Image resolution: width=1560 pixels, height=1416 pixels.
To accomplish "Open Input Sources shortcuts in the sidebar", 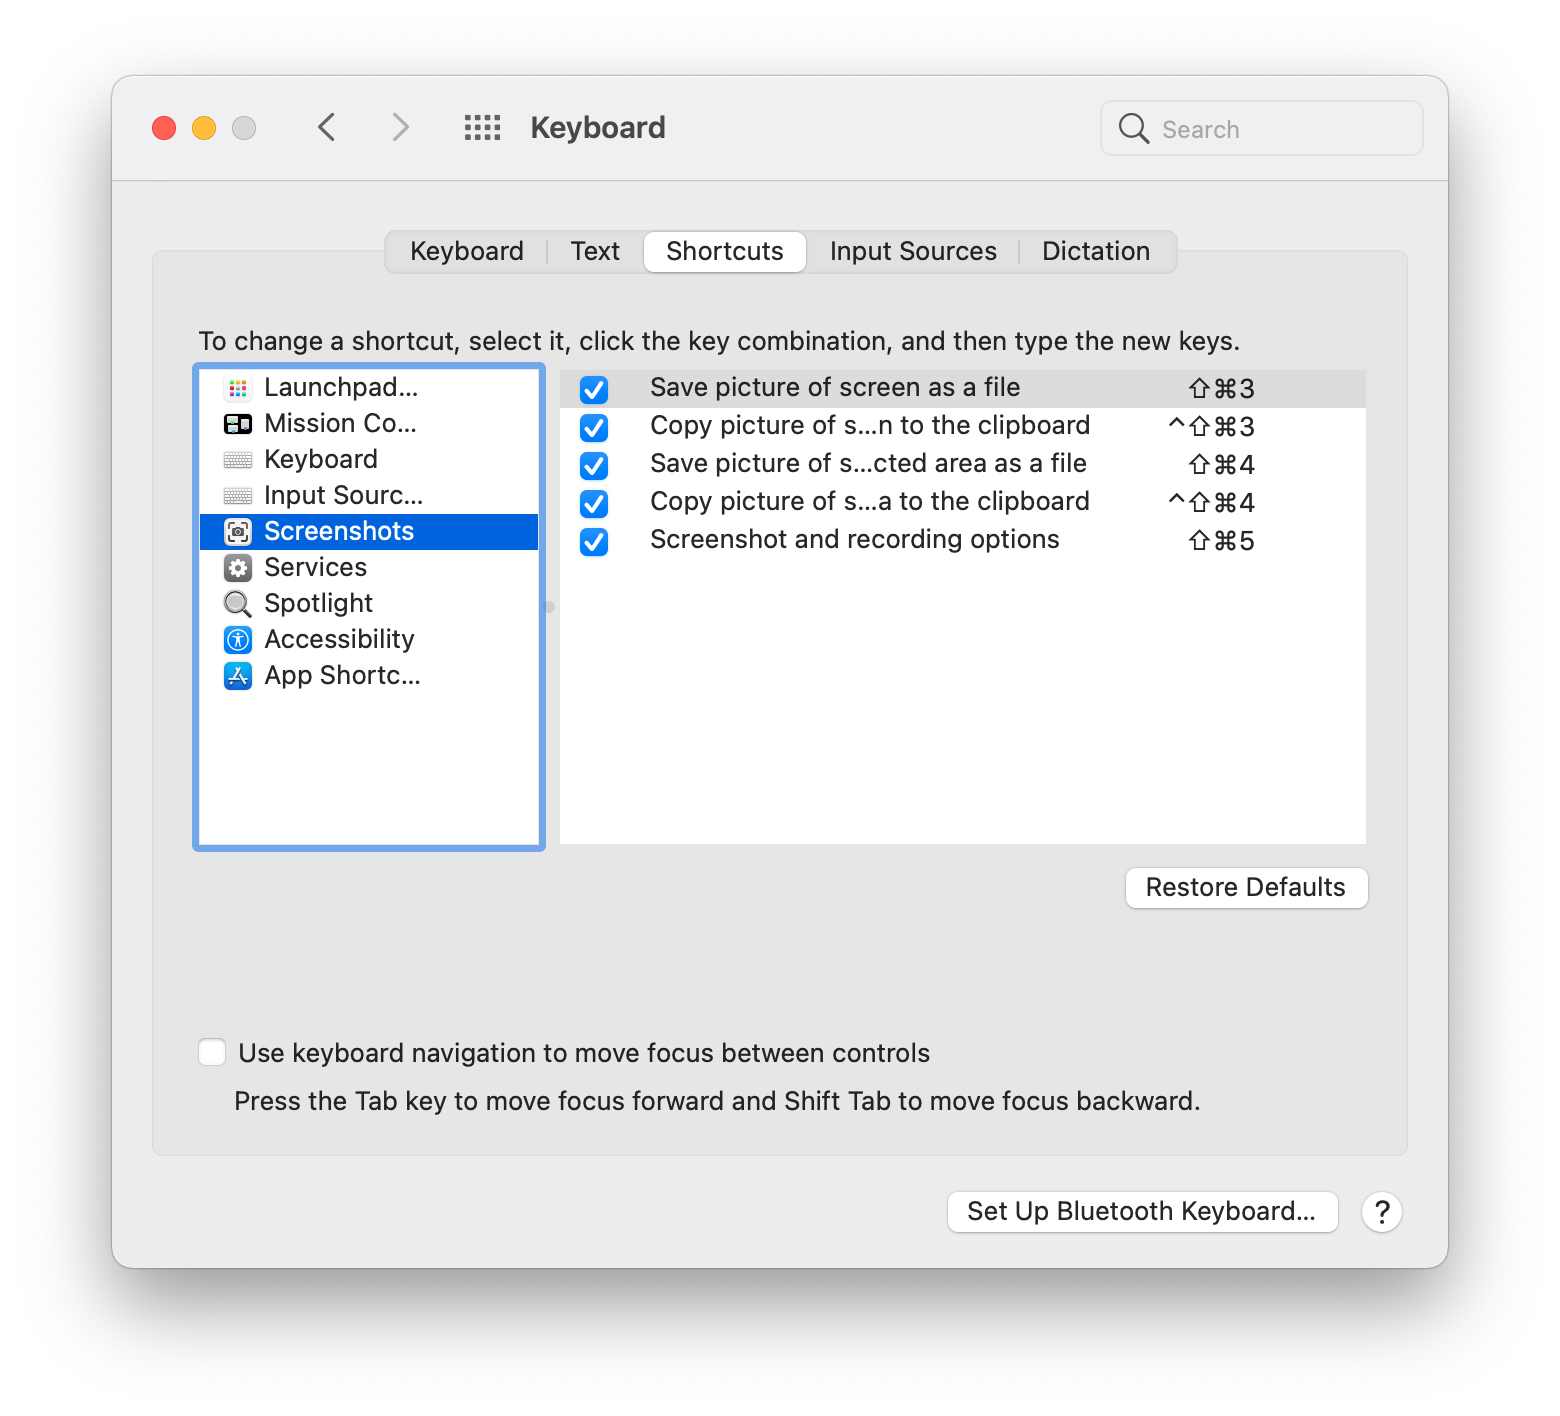I will [x=343, y=495].
